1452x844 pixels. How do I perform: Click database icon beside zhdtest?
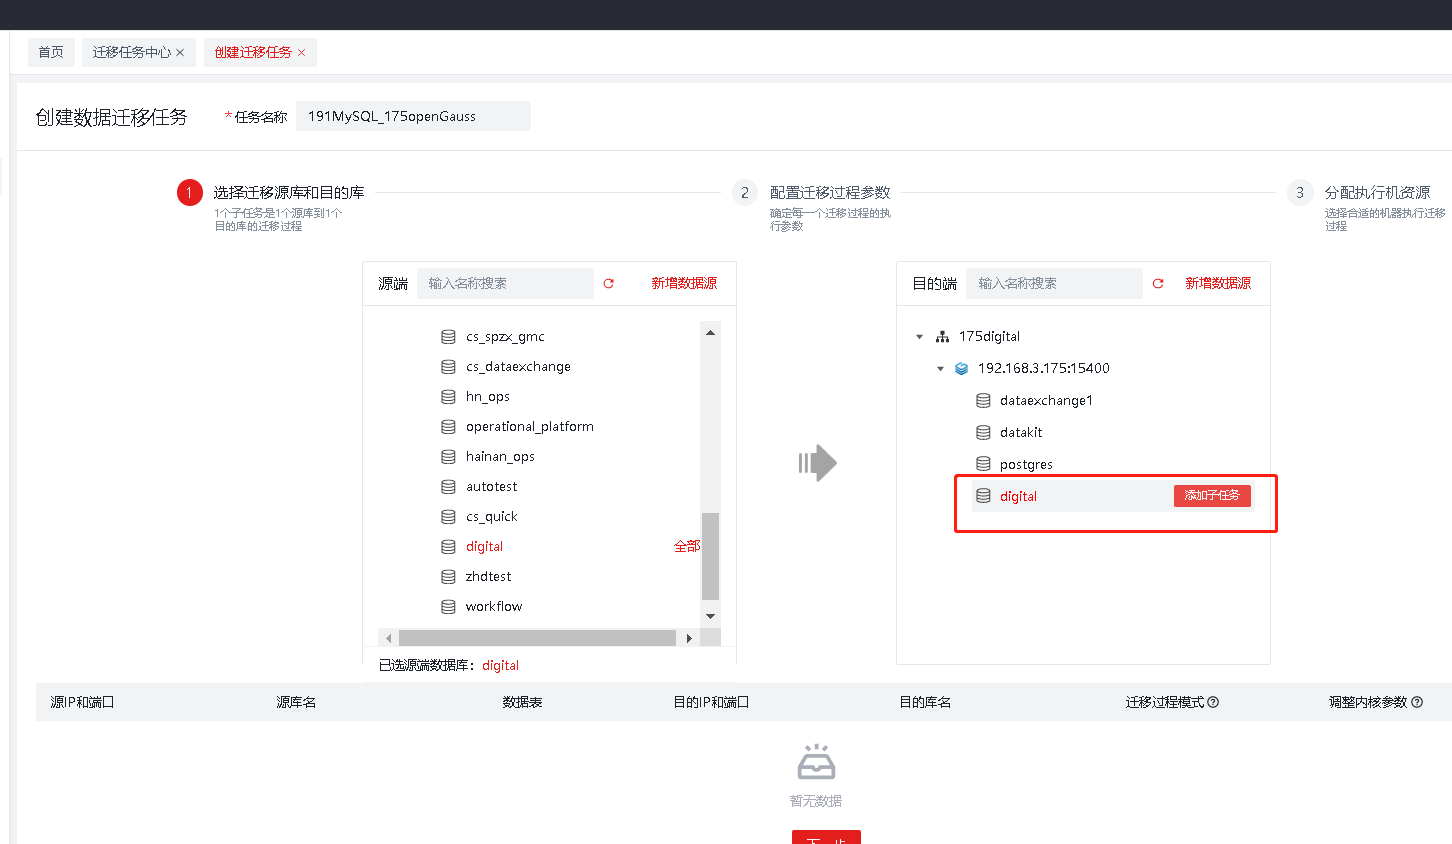point(448,577)
